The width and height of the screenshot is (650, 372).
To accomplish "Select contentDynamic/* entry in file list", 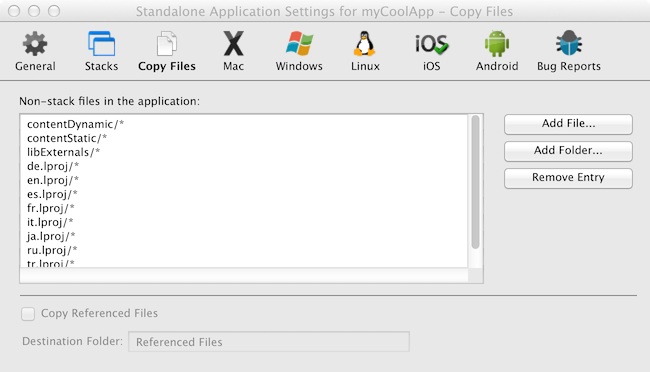I will [x=244, y=124].
